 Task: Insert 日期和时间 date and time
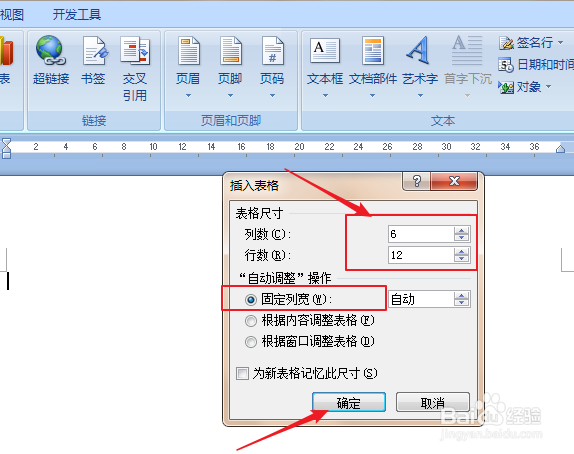(536, 65)
